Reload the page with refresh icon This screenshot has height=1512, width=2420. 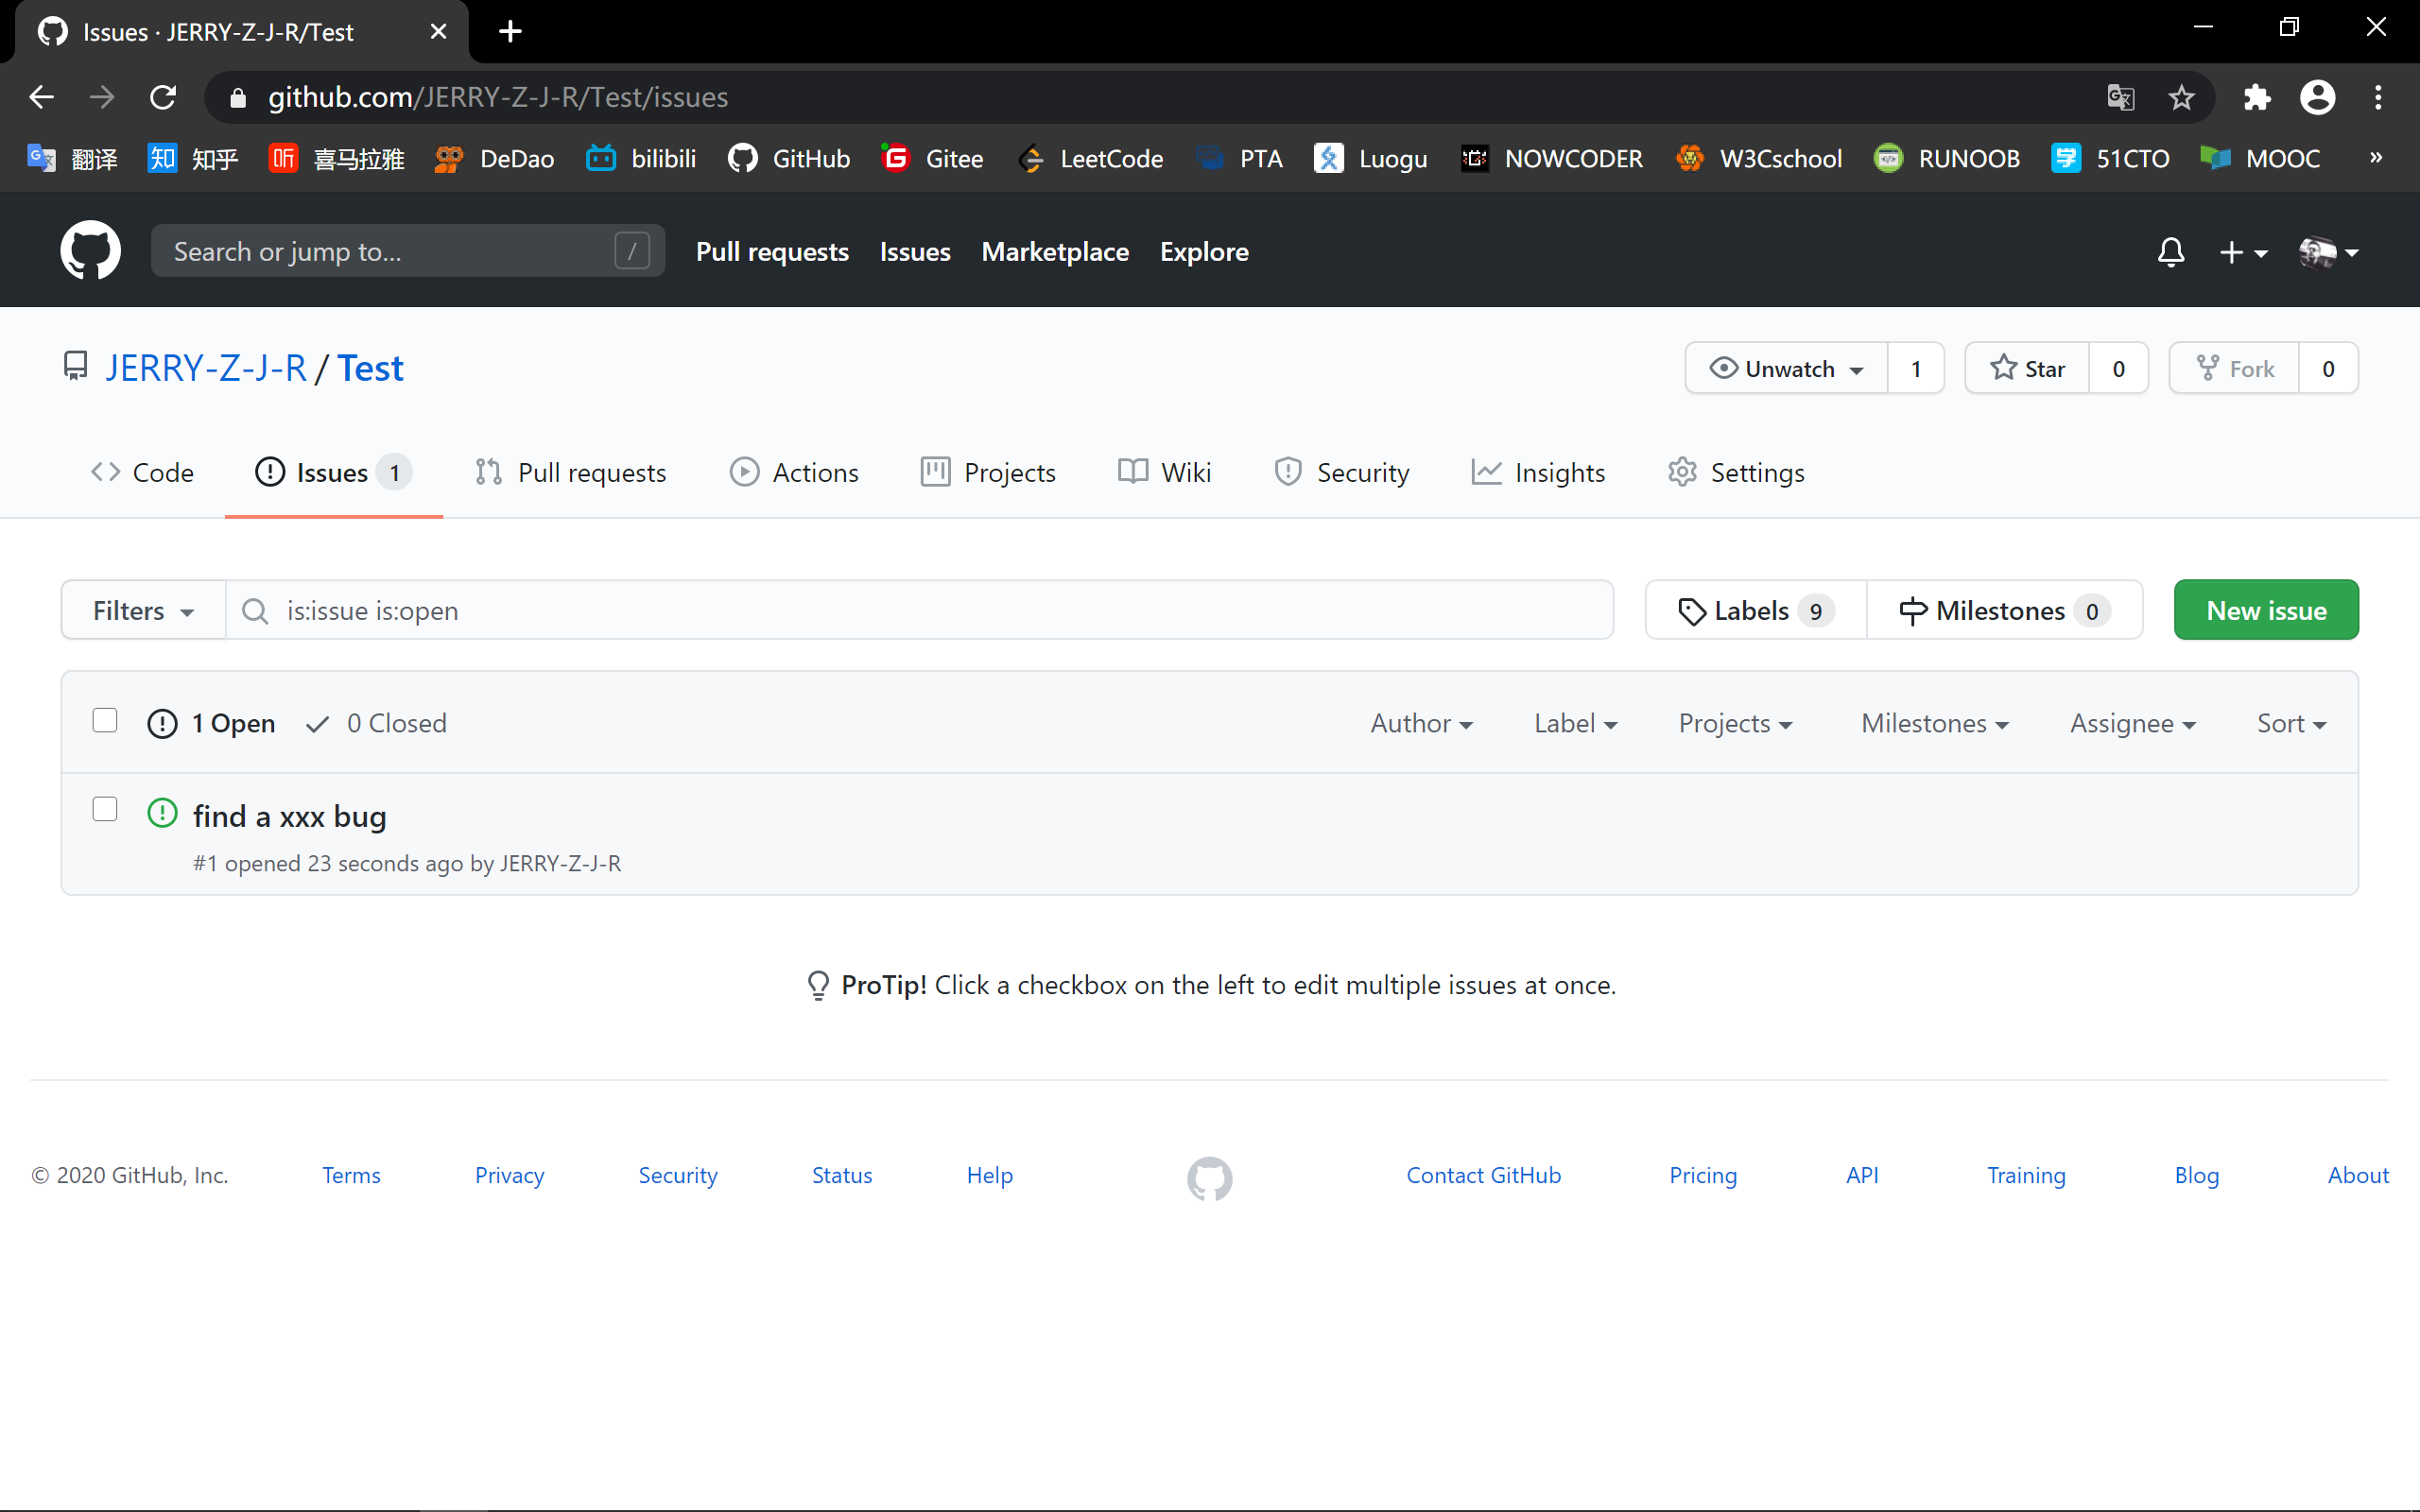click(x=163, y=97)
